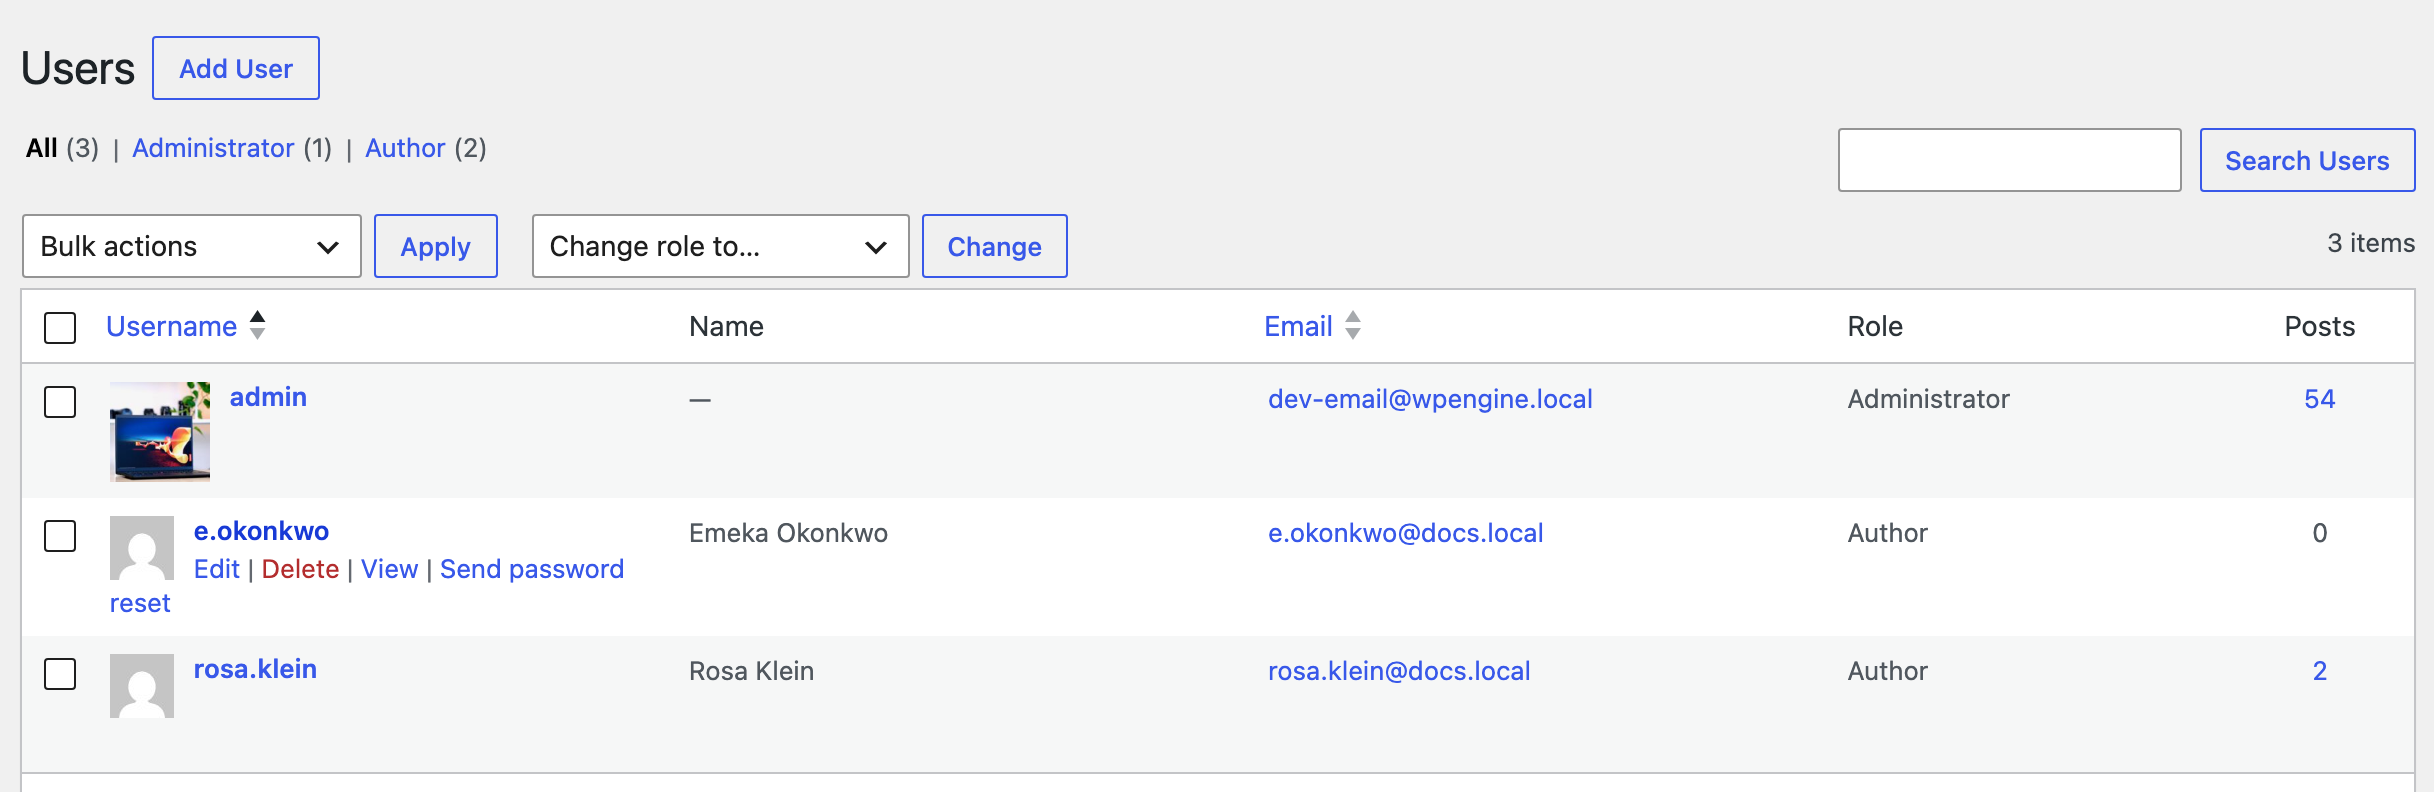This screenshot has height=792, width=2434.
Task: Toggle the select-all users checkbox
Action: [60, 327]
